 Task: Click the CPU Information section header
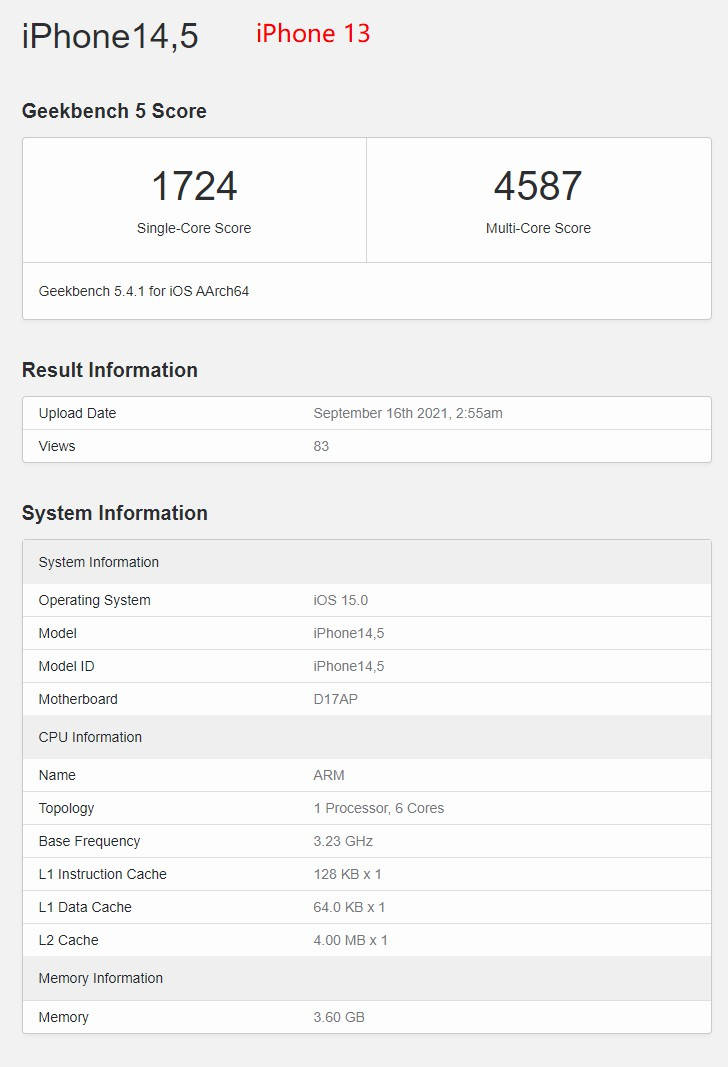point(367,737)
